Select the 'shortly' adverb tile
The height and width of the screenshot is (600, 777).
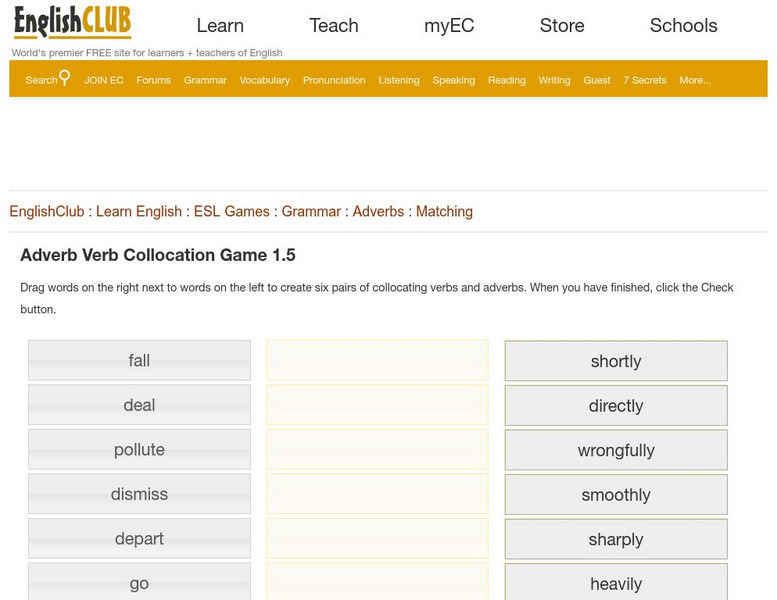point(616,361)
